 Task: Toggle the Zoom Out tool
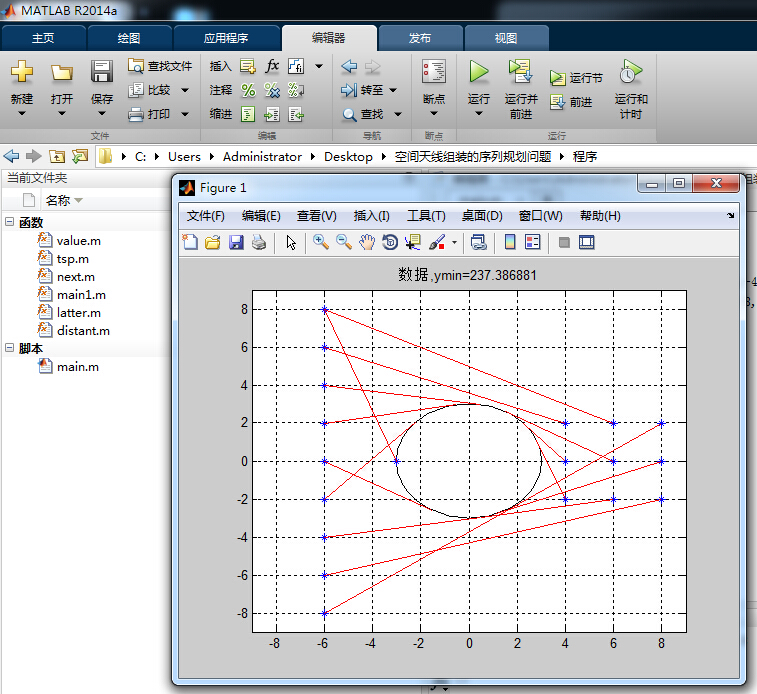coord(344,242)
